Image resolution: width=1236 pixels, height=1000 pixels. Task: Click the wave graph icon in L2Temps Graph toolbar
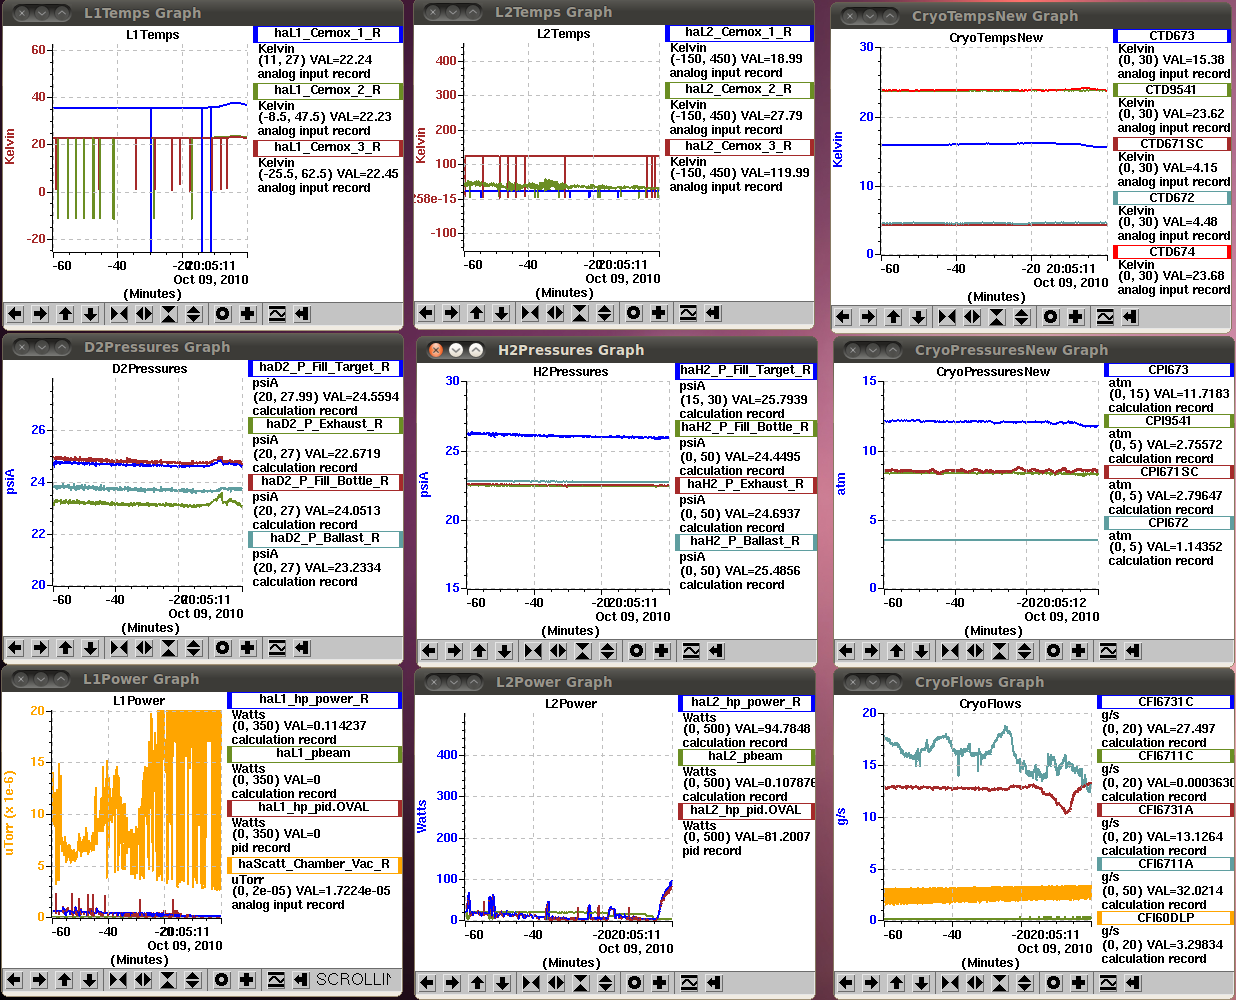click(688, 313)
